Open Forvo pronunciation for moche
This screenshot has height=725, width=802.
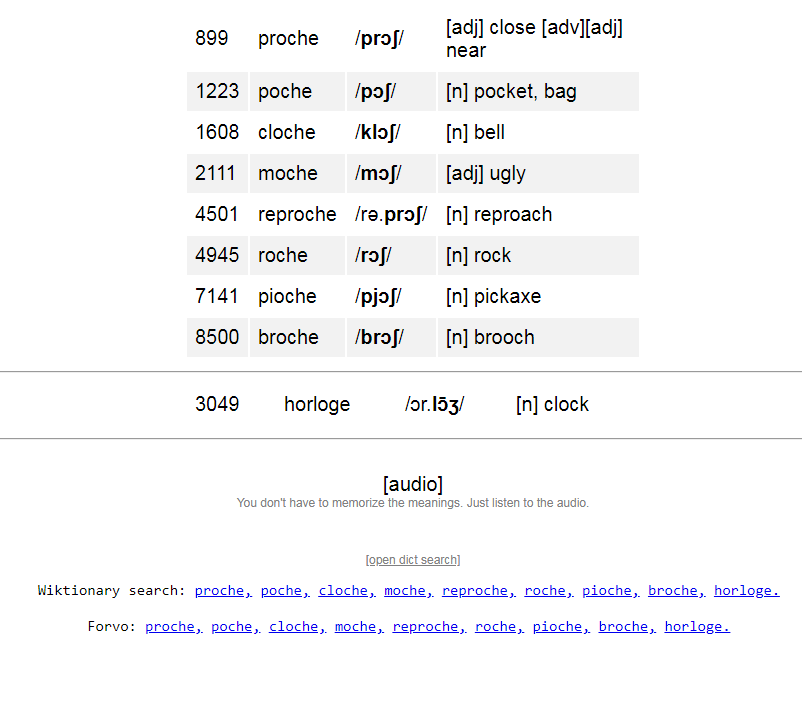(359, 626)
